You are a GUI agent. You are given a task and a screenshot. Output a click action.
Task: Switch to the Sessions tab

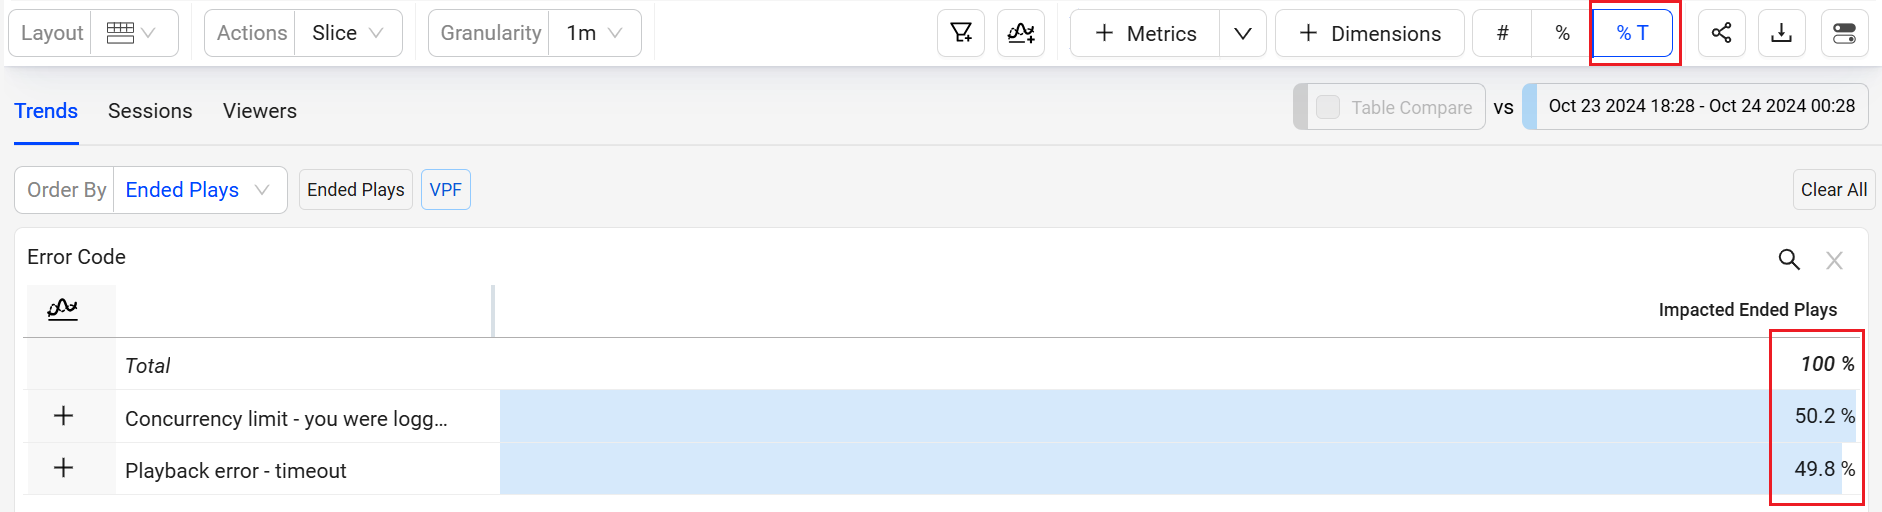tap(150, 111)
